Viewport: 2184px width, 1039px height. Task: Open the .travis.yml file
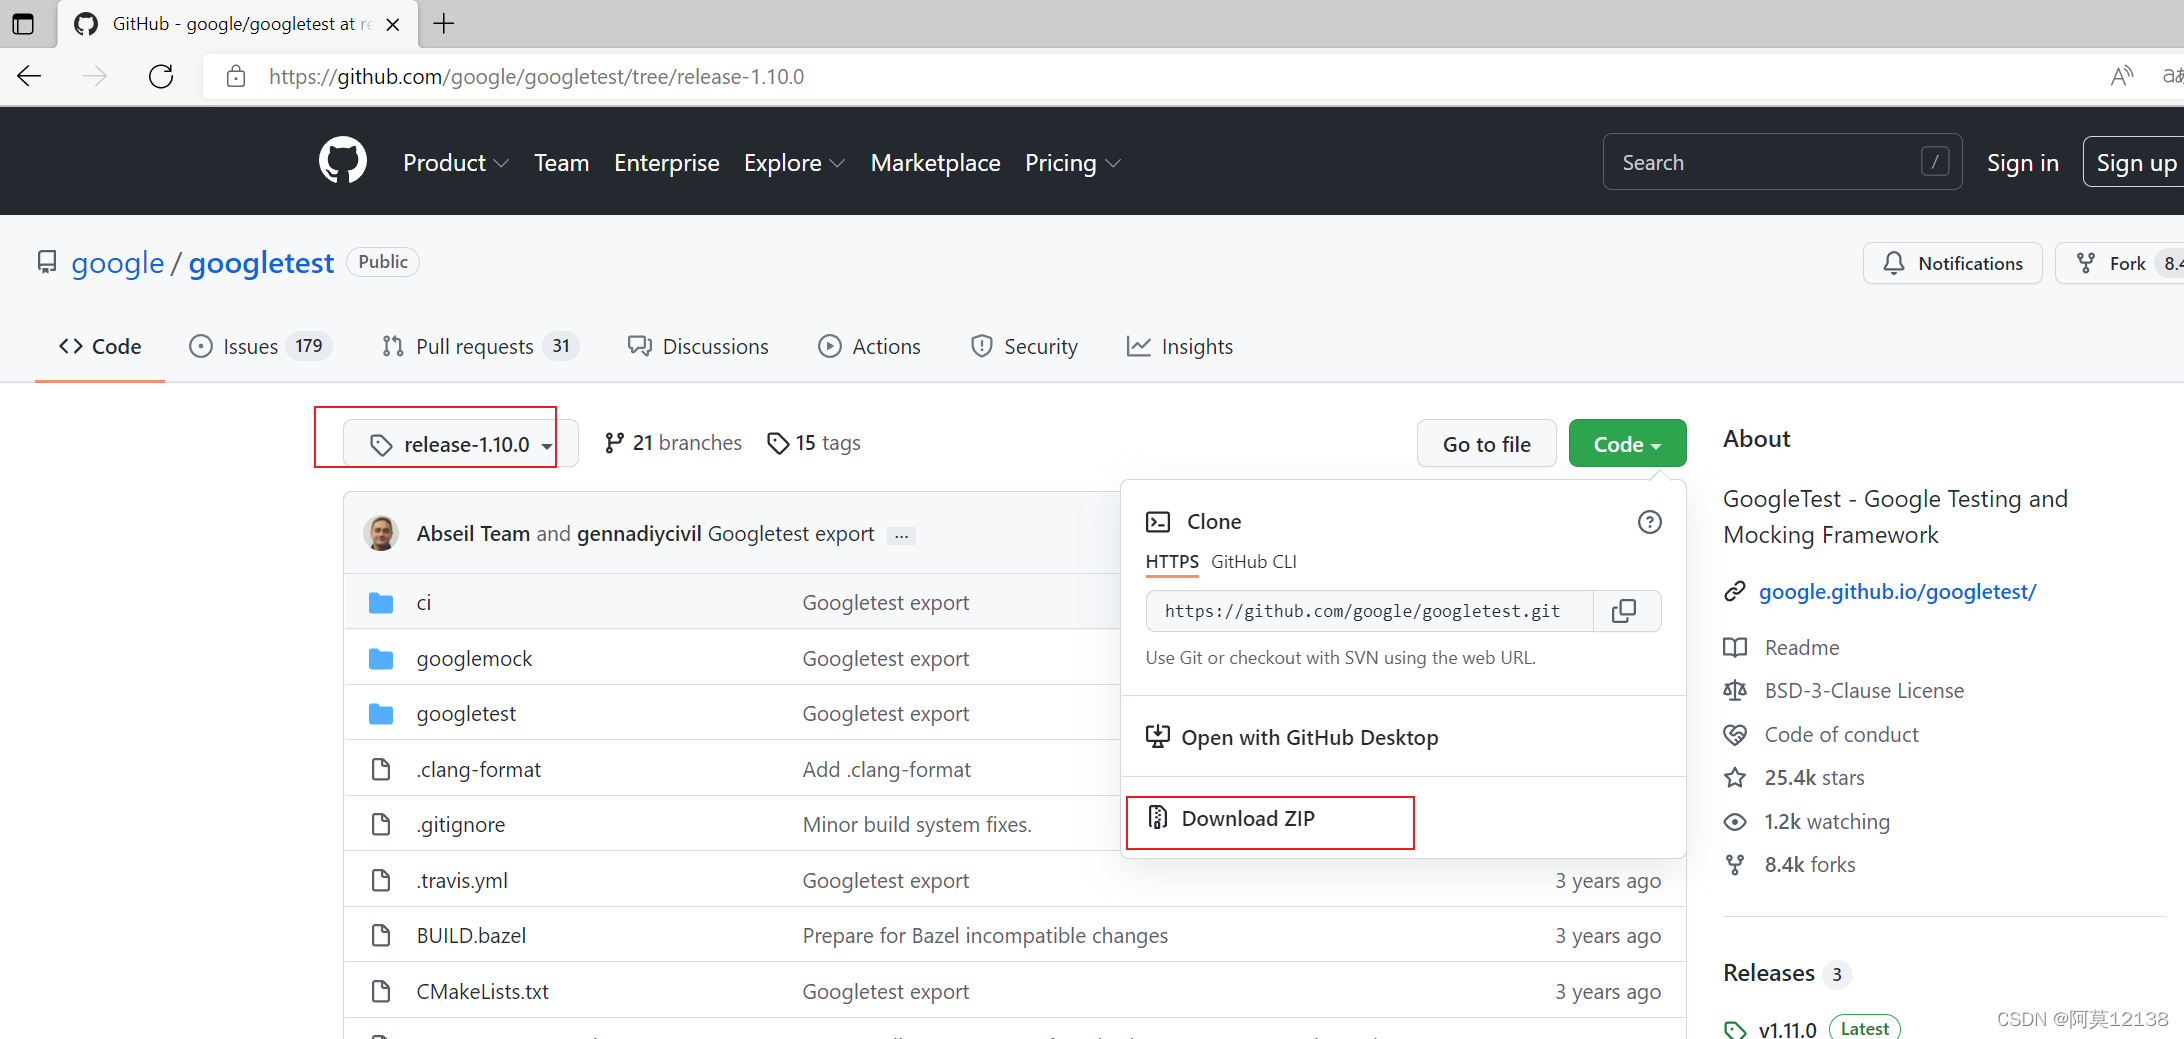[462, 881]
